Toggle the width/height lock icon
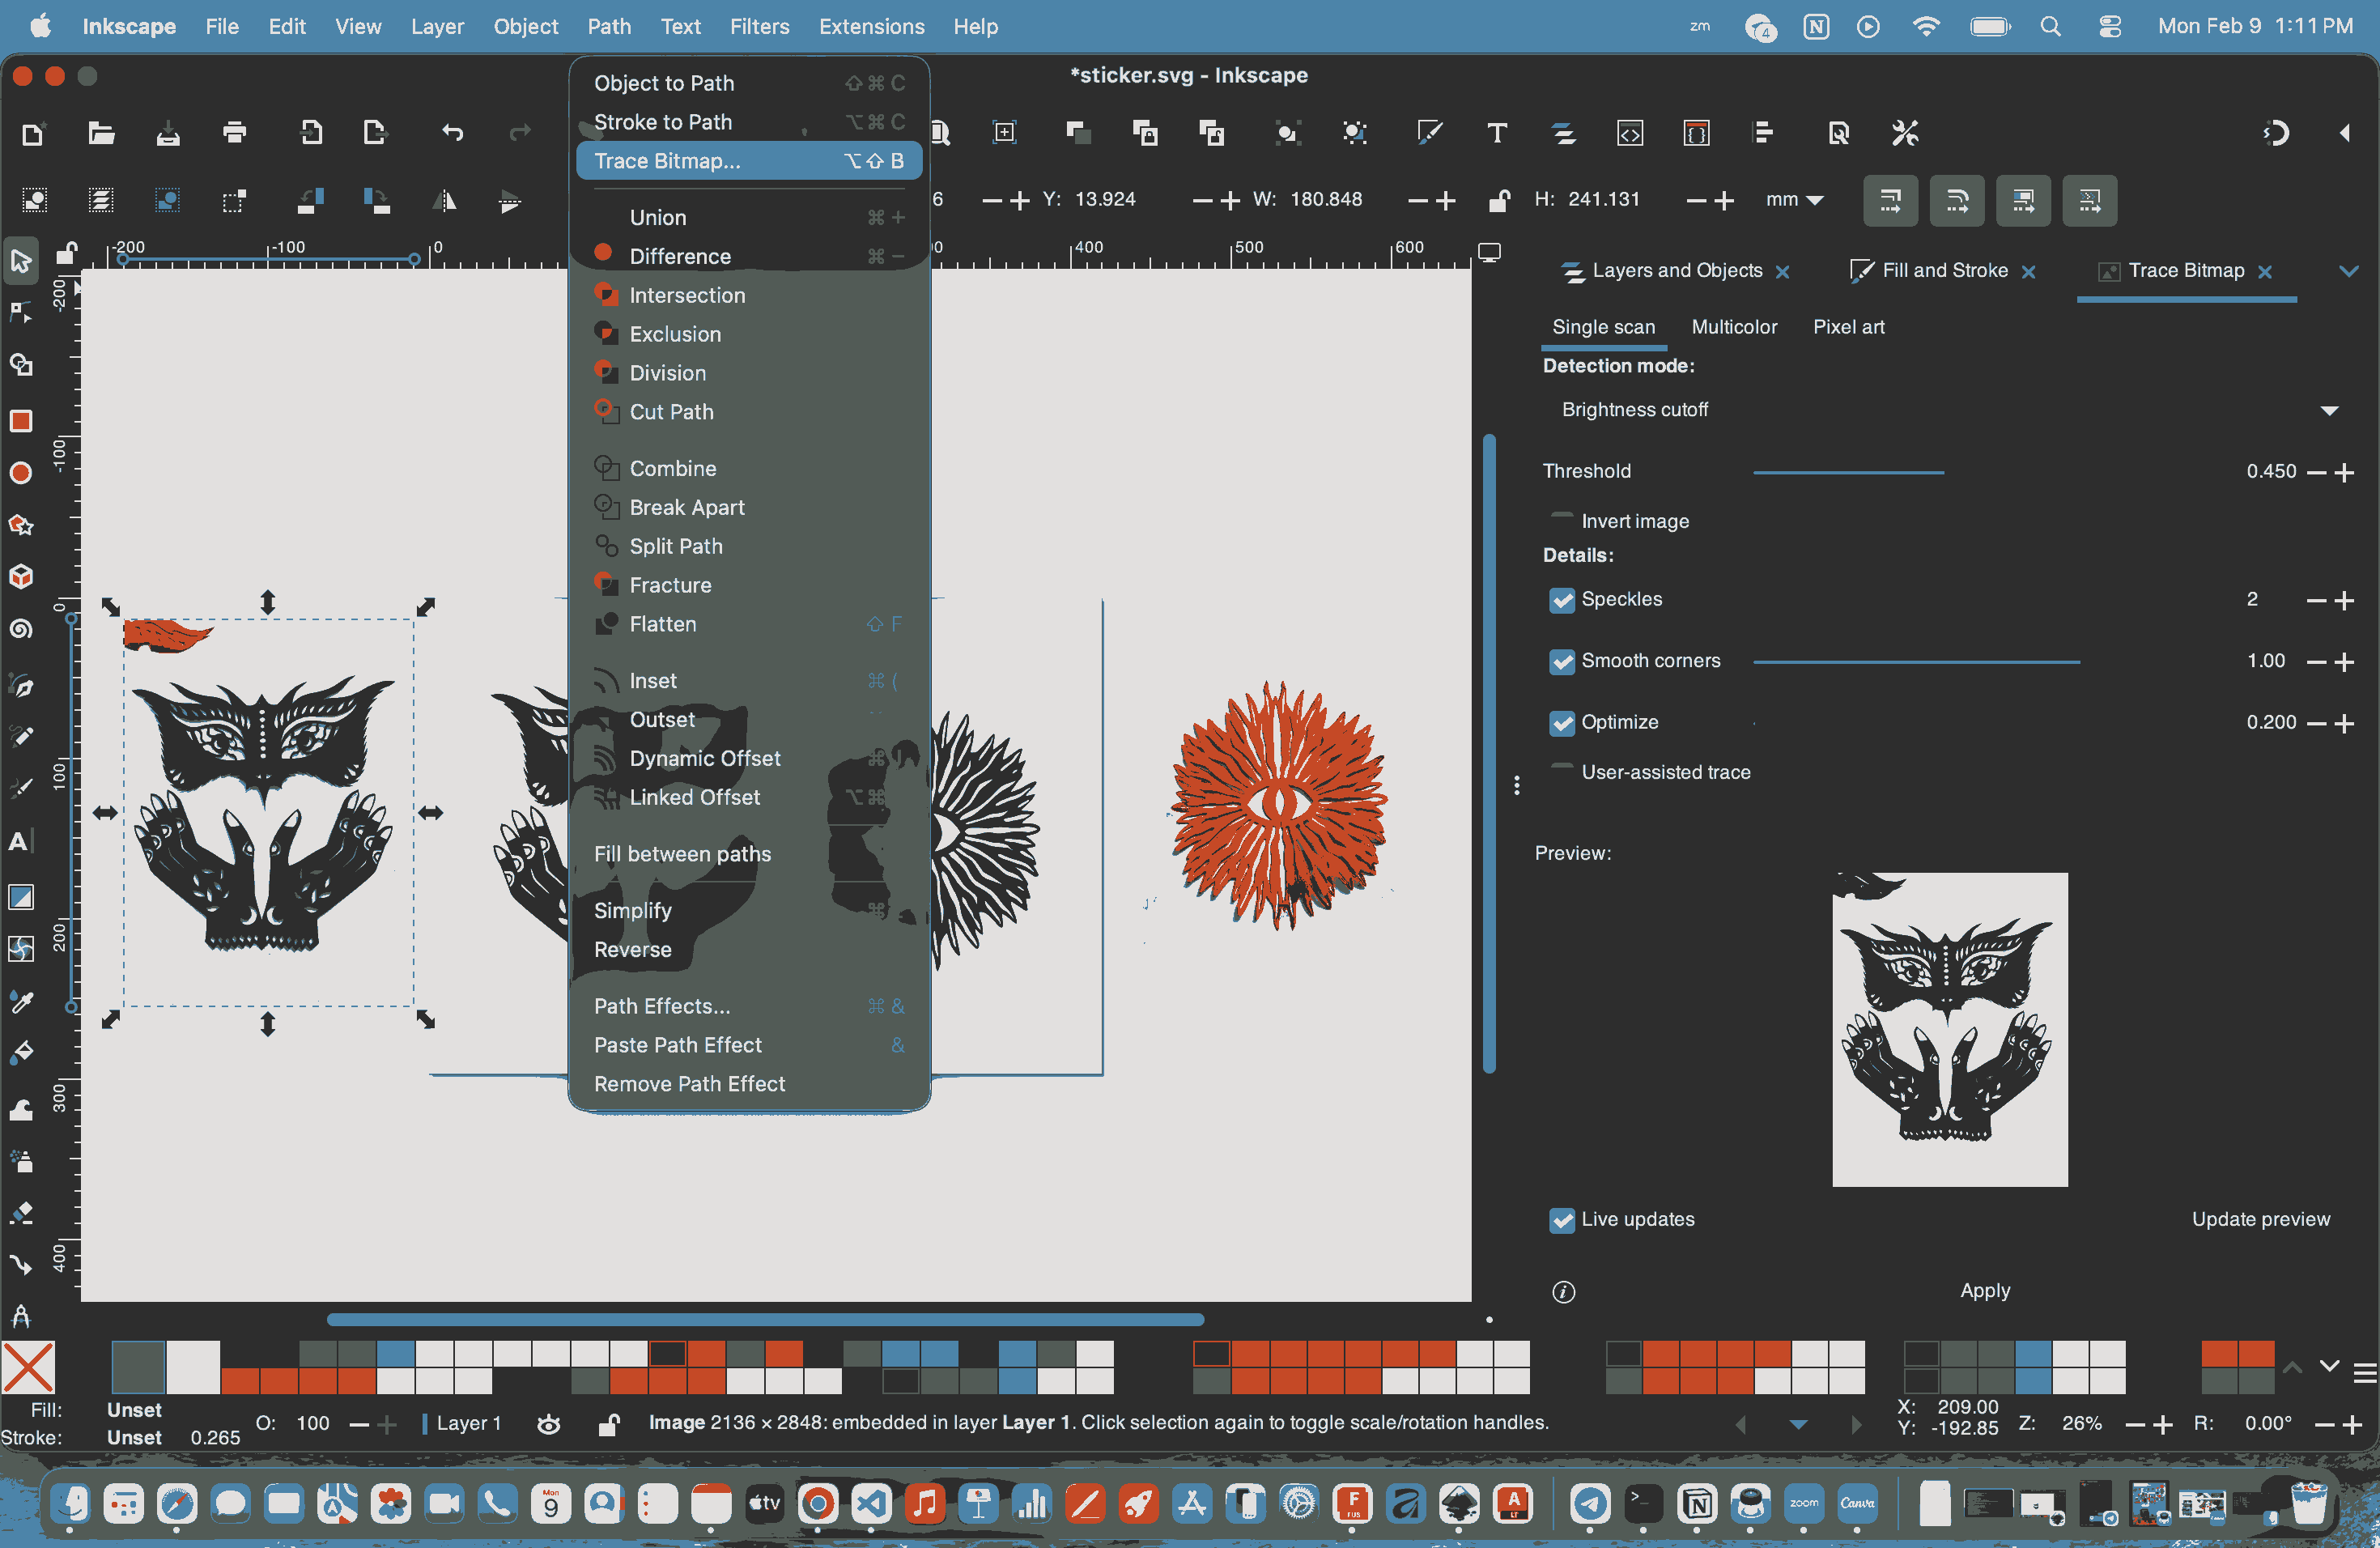This screenshot has width=2380, height=1548. (x=1498, y=200)
